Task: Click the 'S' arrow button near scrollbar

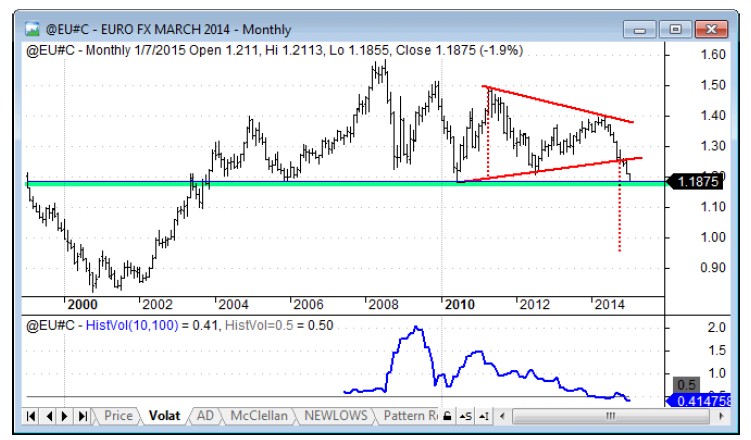Action: [465, 416]
